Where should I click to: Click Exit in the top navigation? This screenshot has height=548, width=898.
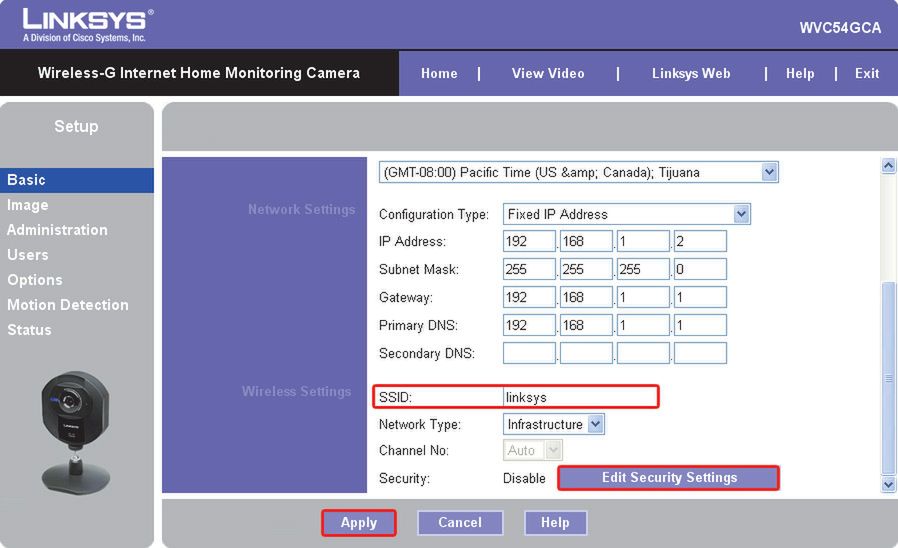(867, 73)
